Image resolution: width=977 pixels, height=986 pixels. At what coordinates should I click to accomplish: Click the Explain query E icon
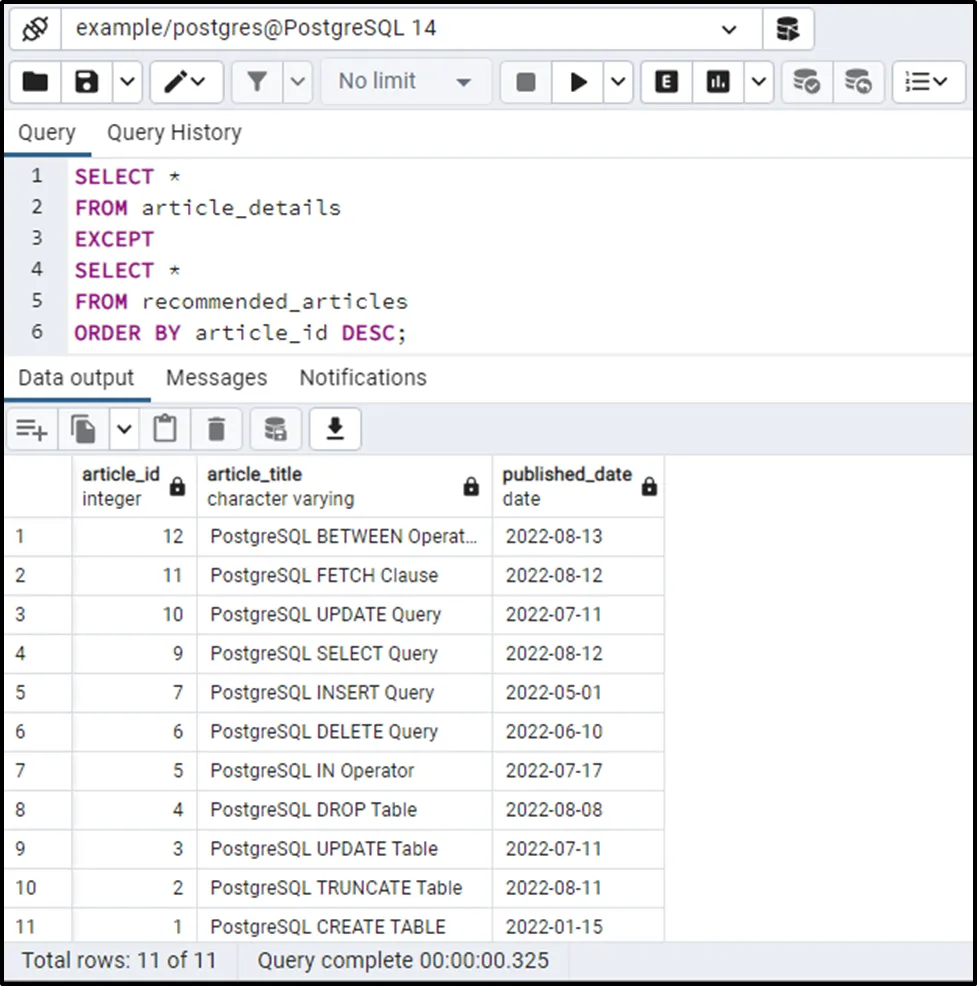pyautogui.click(x=666, y=82)
